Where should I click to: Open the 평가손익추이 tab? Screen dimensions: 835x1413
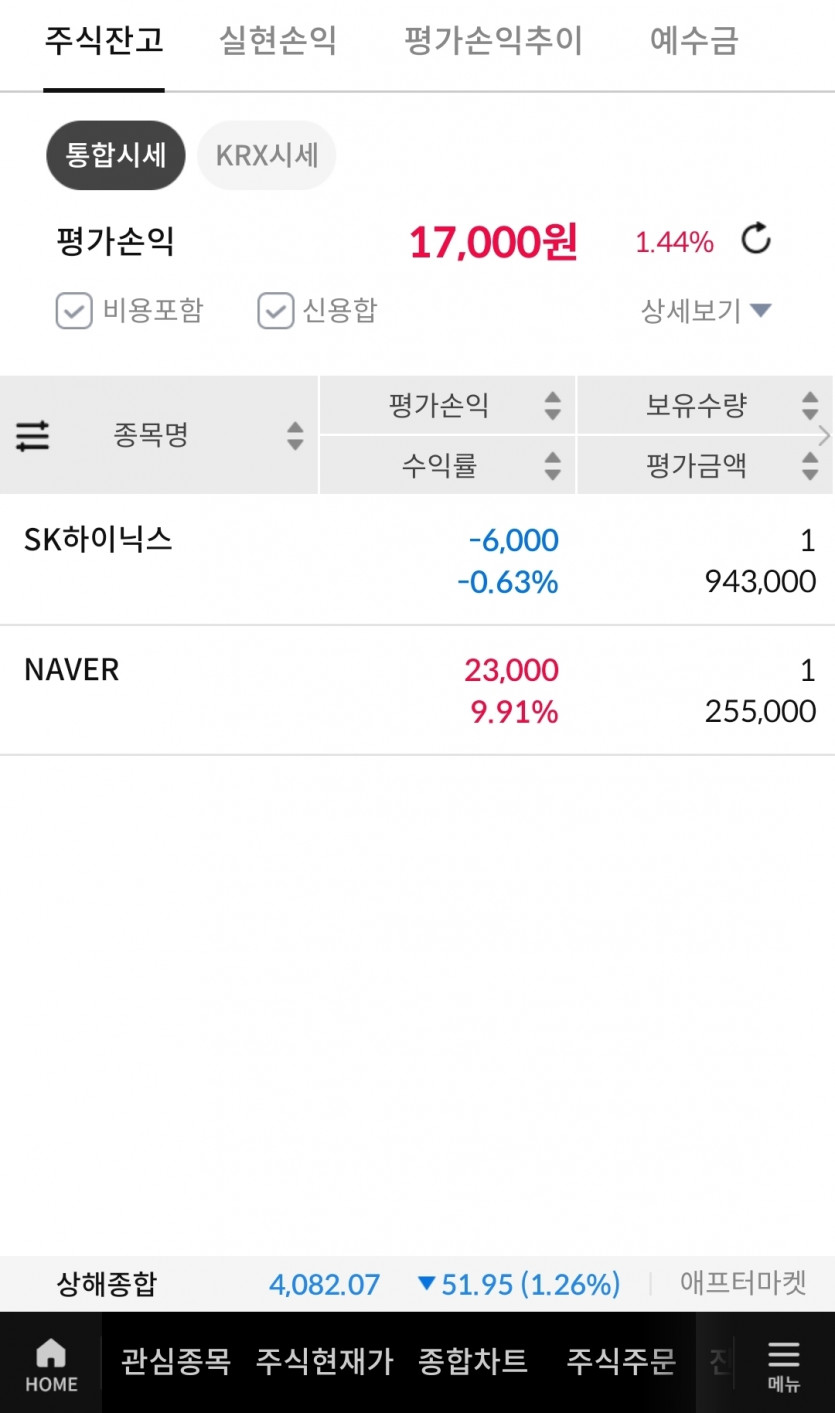pyautogui.click(x=493, y=42)
